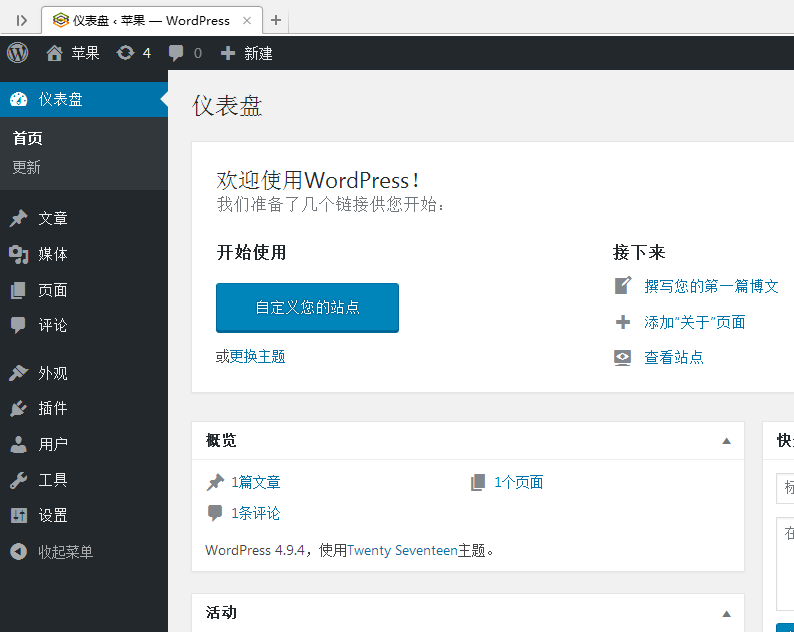Open the 更新 submenu item
The height and width of the screenshot is (632, 794).
click(x=26, y=167)
